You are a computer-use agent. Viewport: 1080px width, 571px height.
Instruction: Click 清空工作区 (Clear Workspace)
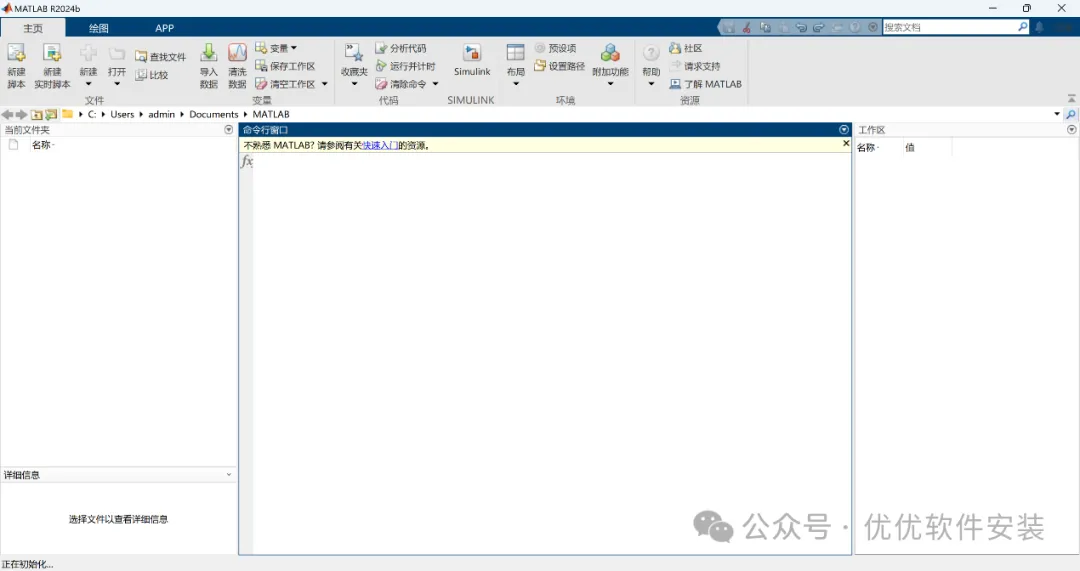point(285,84)
